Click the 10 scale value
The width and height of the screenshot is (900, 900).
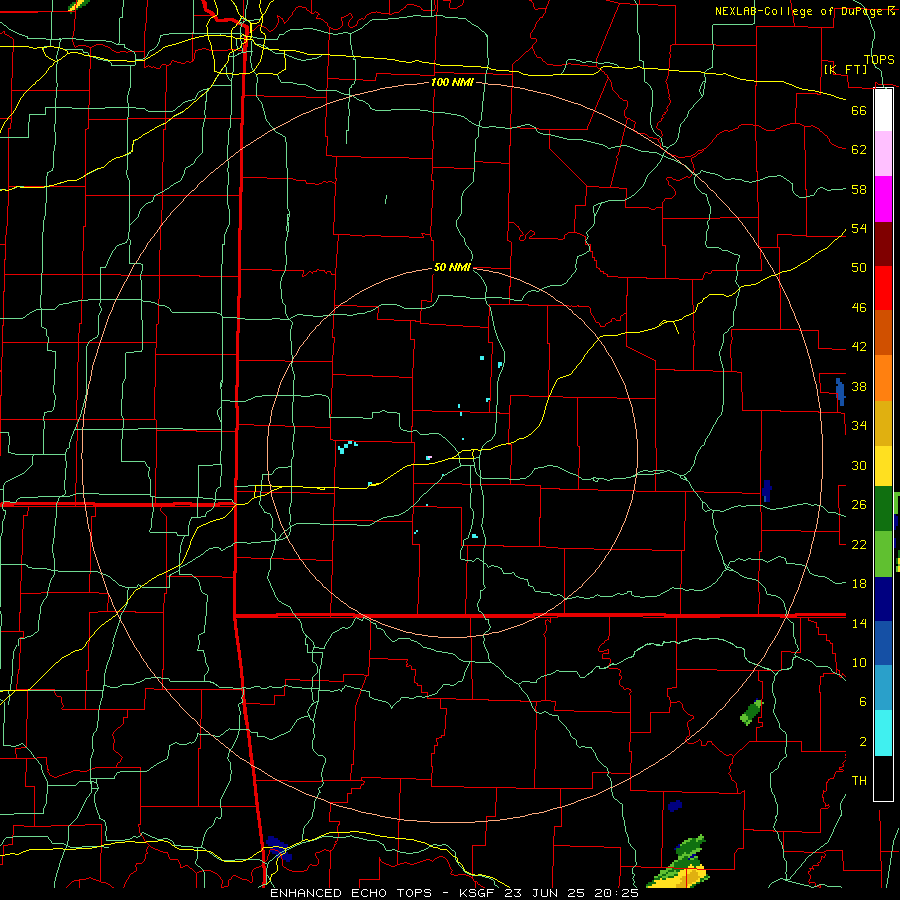click(859, 662)
